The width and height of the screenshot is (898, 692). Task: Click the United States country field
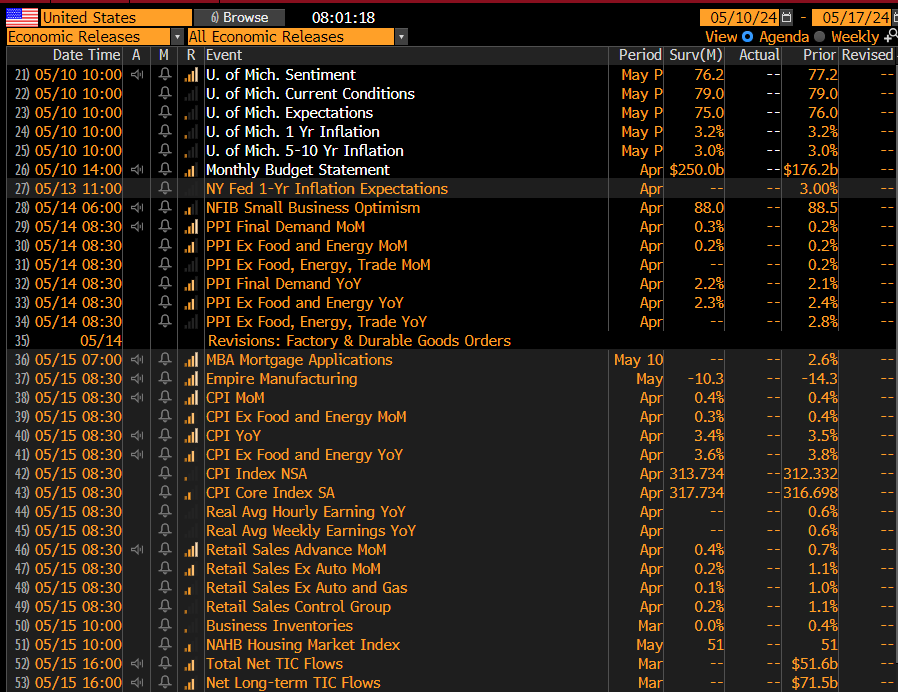116,18
